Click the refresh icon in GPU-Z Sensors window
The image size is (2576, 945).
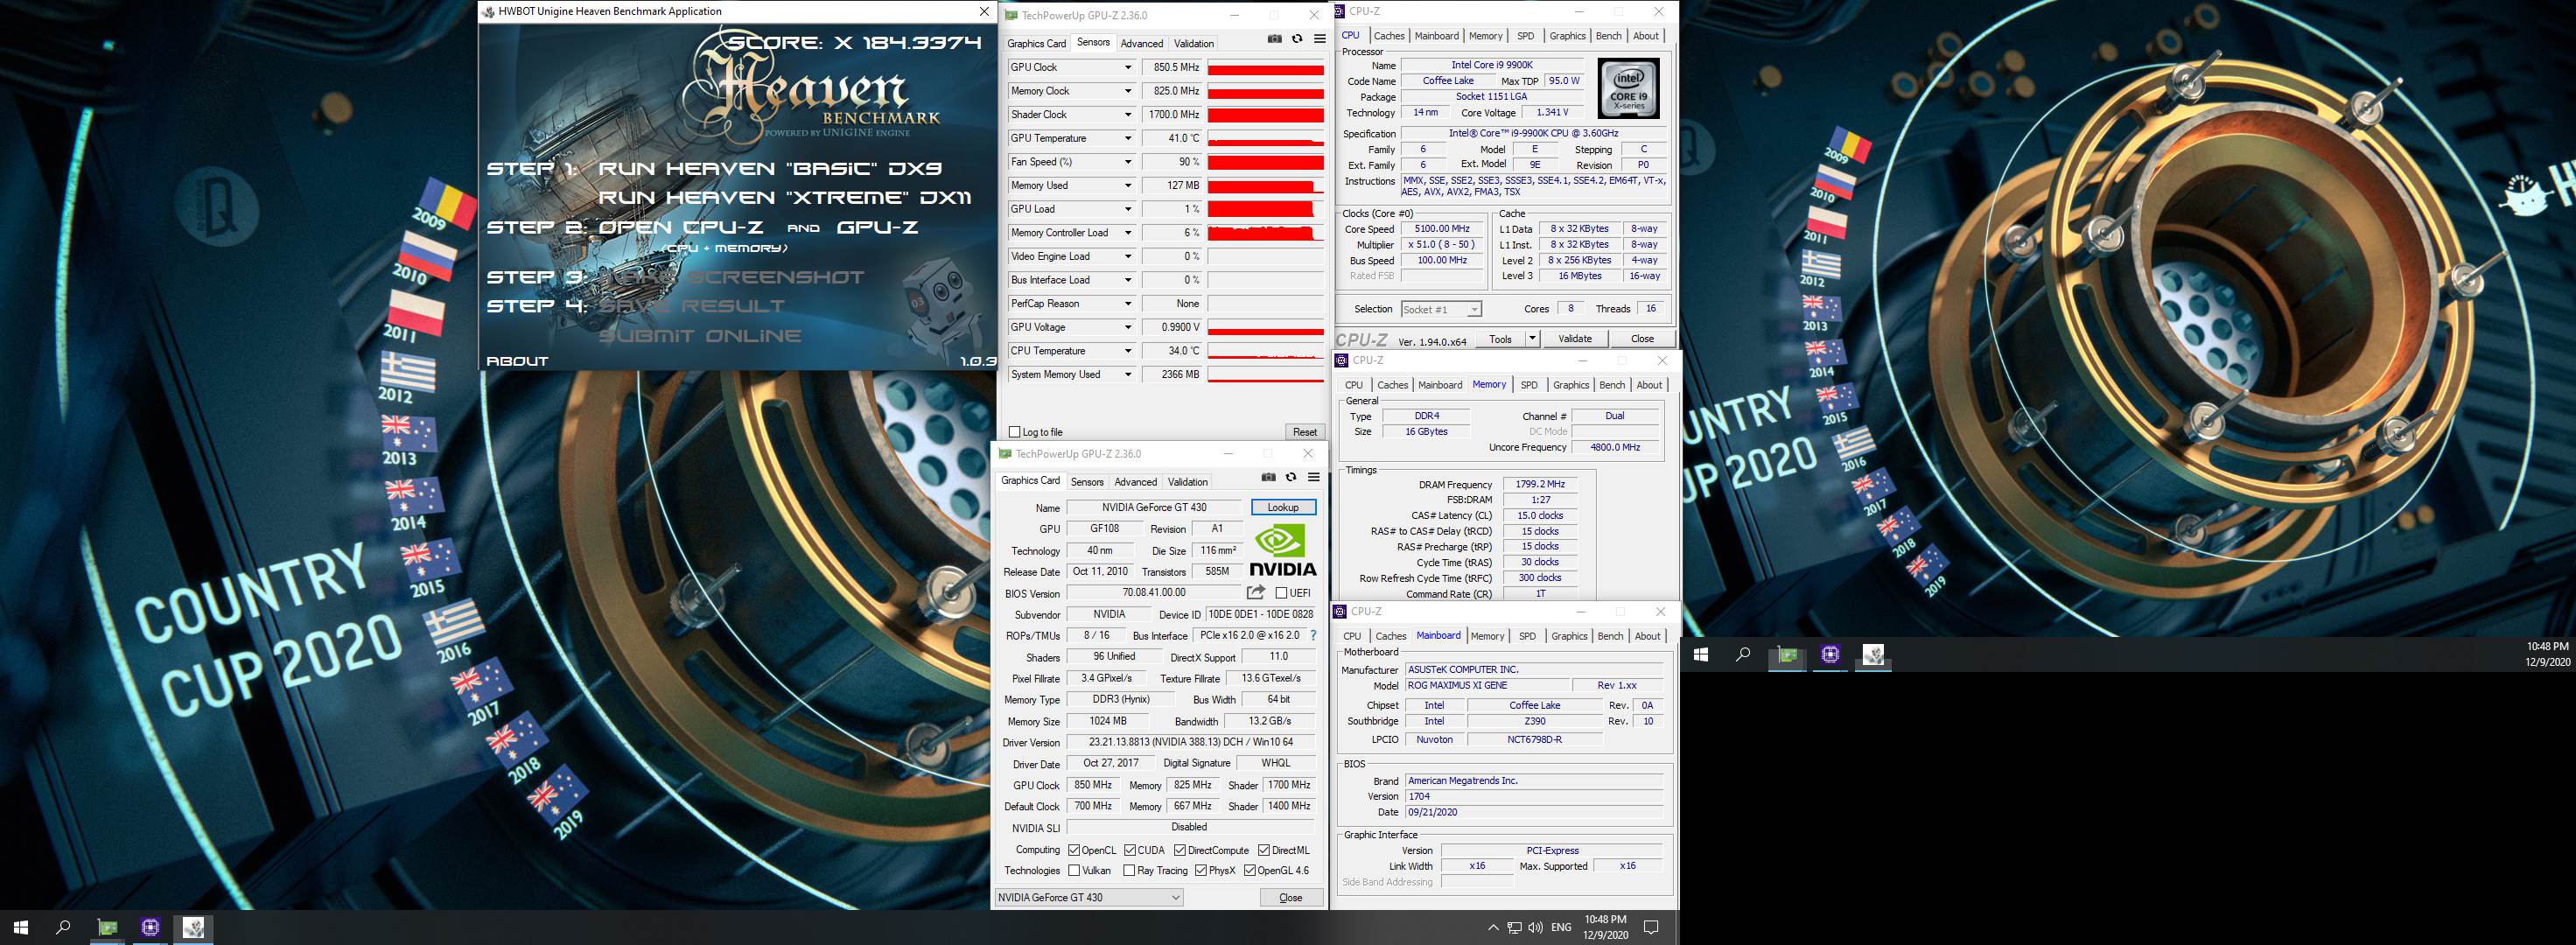1297,39
